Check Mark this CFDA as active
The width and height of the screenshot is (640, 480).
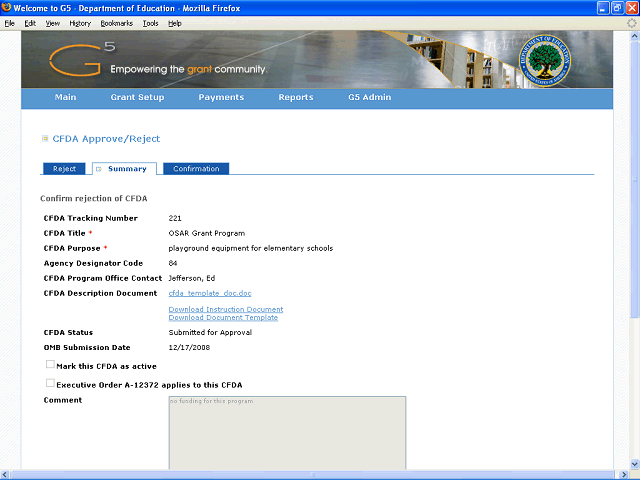[x=50, y=364]
